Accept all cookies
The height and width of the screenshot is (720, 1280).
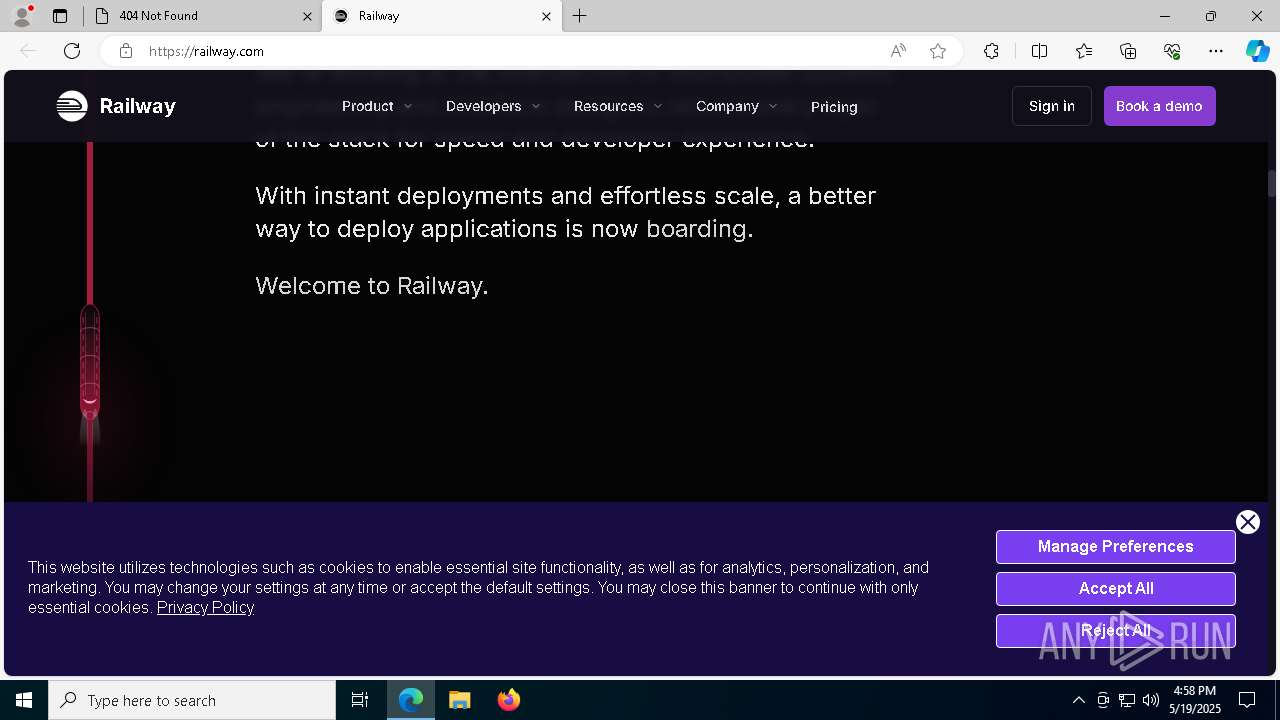(x=1116, y=589)
